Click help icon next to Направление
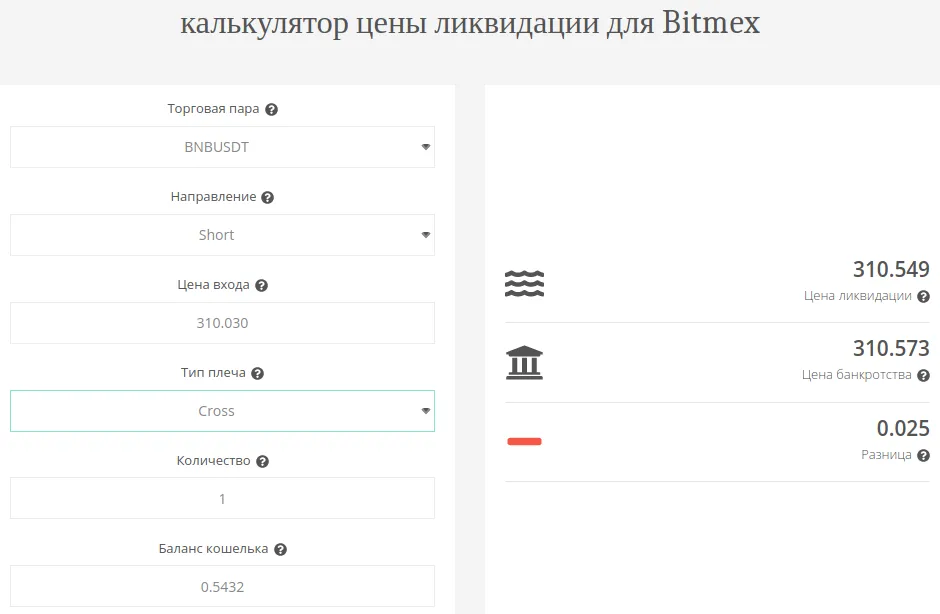 [x=268, y=197]
